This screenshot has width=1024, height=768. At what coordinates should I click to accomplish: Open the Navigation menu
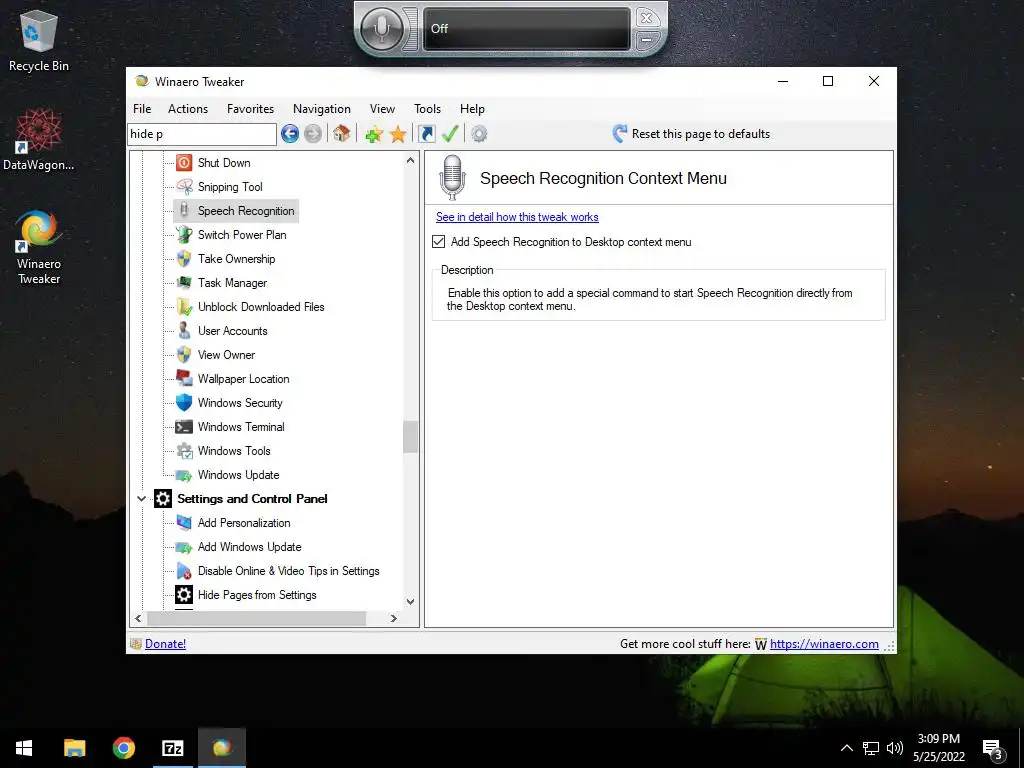point(322,109)
